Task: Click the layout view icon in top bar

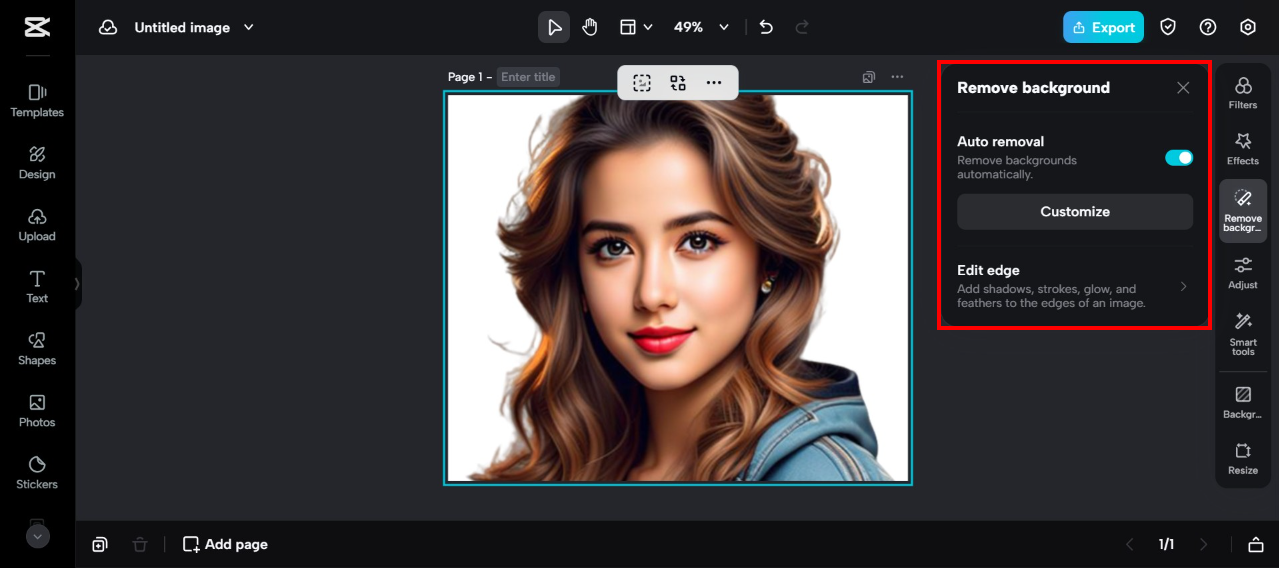Action: click(x=628, y=27)
